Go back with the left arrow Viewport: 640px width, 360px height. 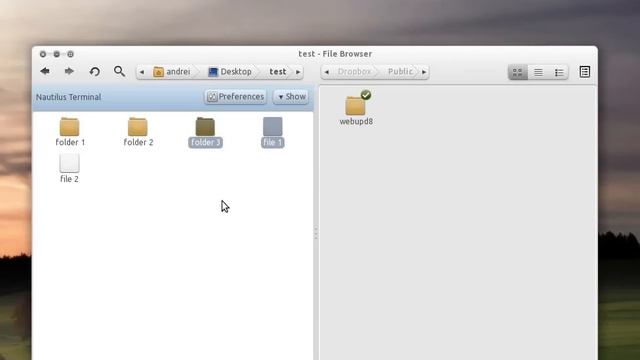click(45, 71)
